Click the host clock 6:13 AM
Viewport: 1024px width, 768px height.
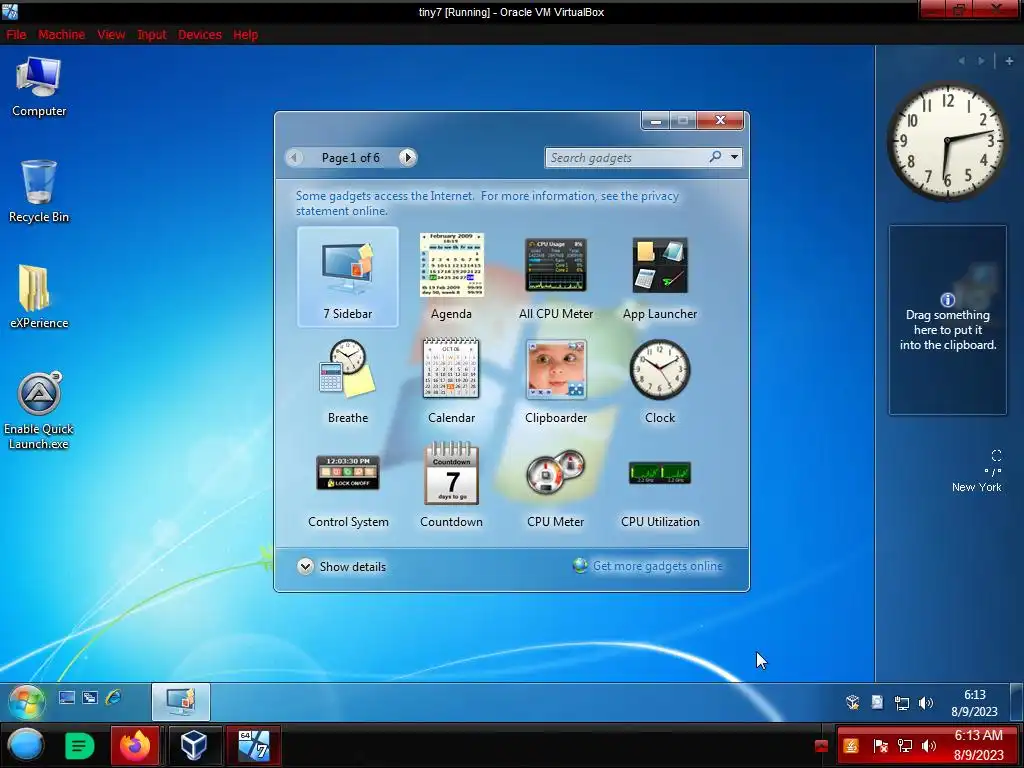(978, 745)
